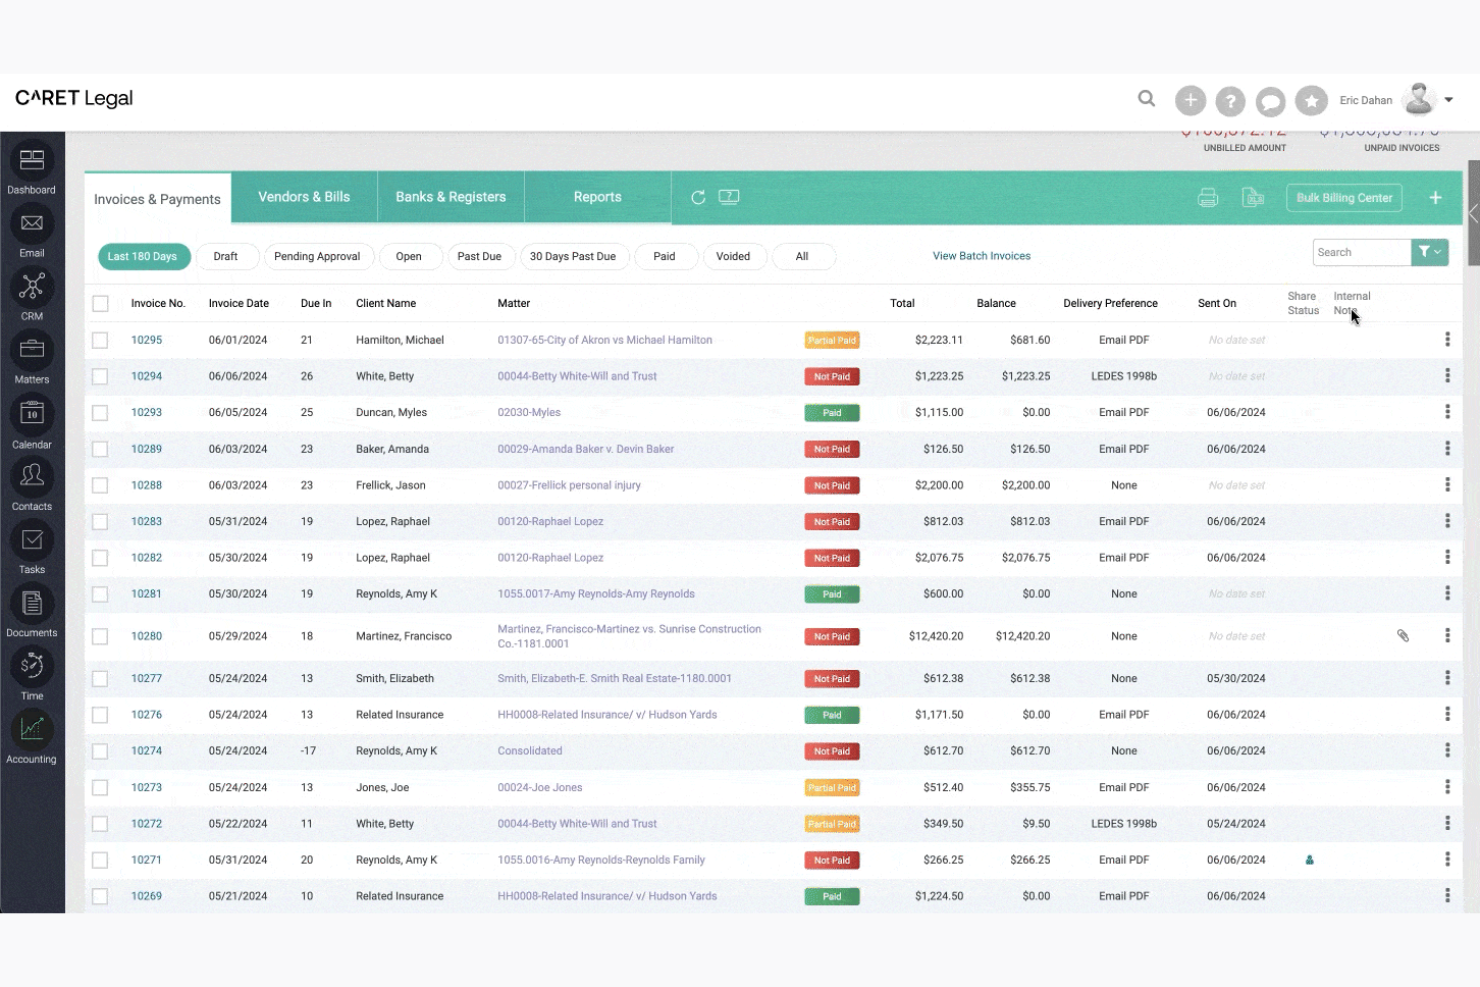The height and width of the screenshot is (987, 1480).
Task: Click the plus icon beside Bulk Billing Center
Action: (x=1435, y=198)
